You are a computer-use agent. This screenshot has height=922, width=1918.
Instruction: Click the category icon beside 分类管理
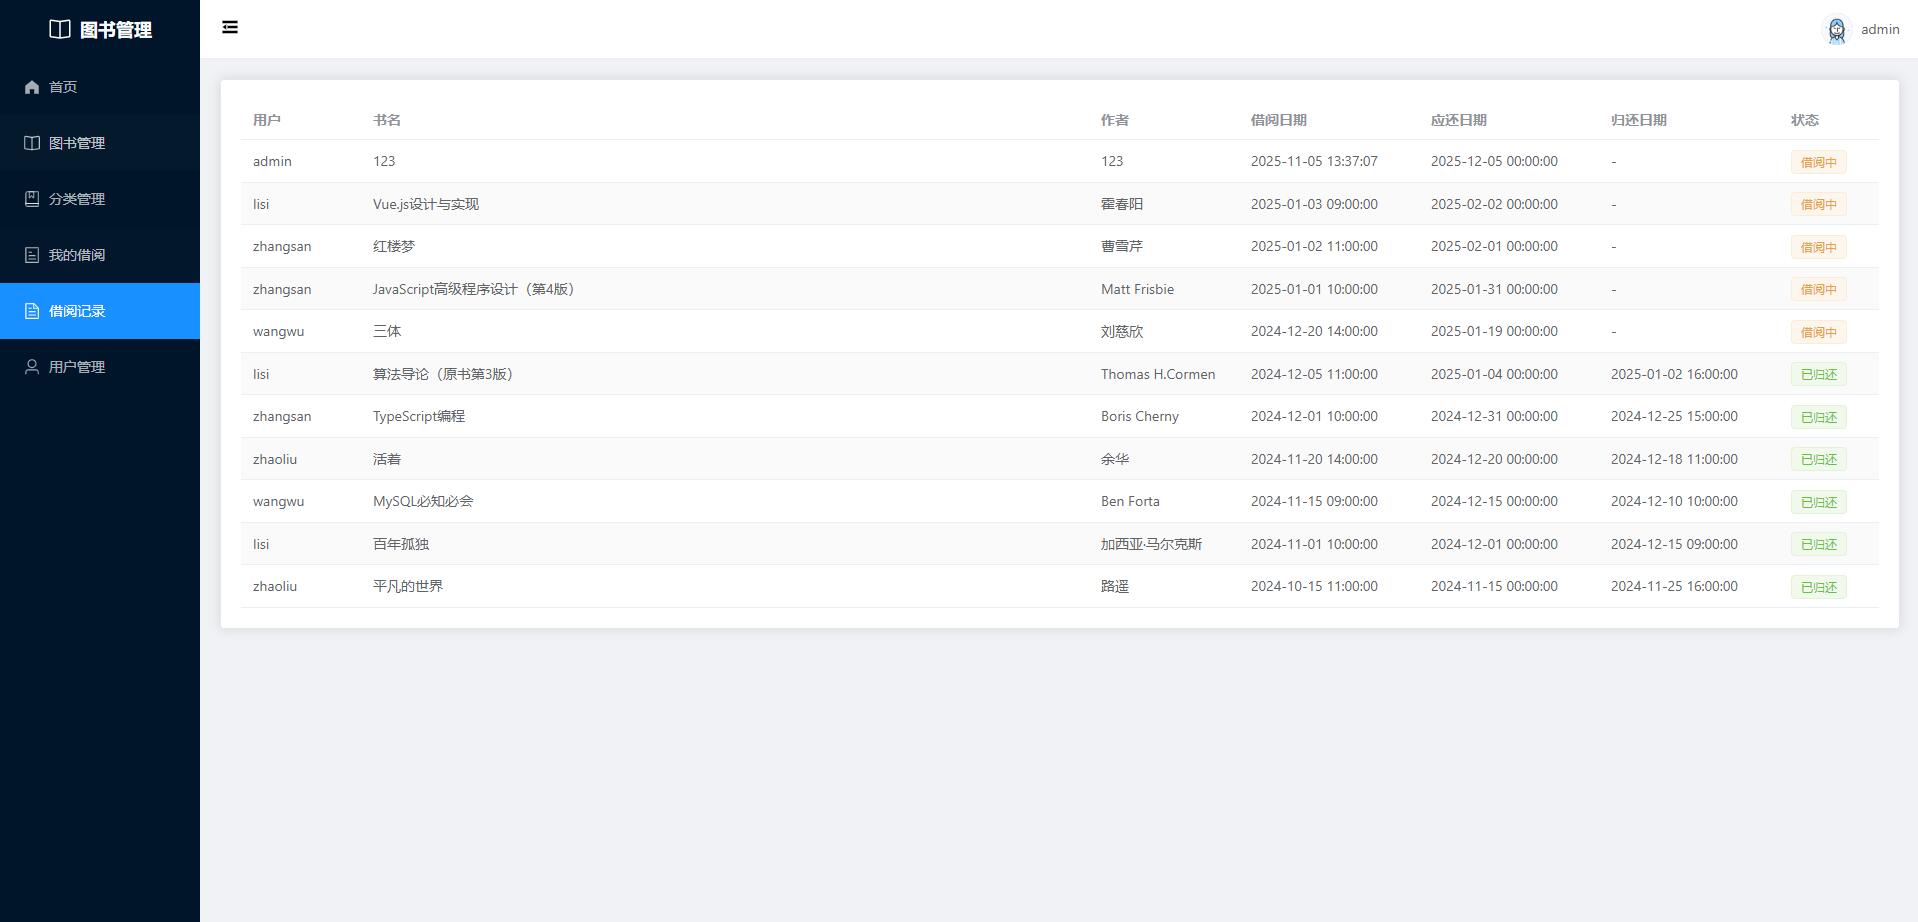pos(32,199)
